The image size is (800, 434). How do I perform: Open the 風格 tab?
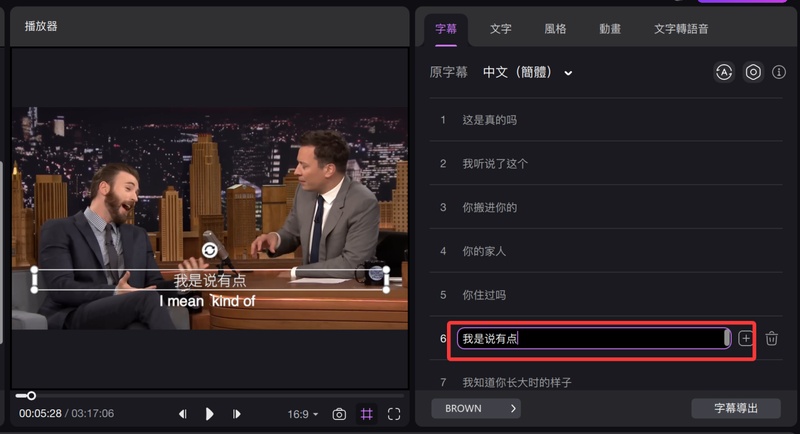[x=555, y=29]
